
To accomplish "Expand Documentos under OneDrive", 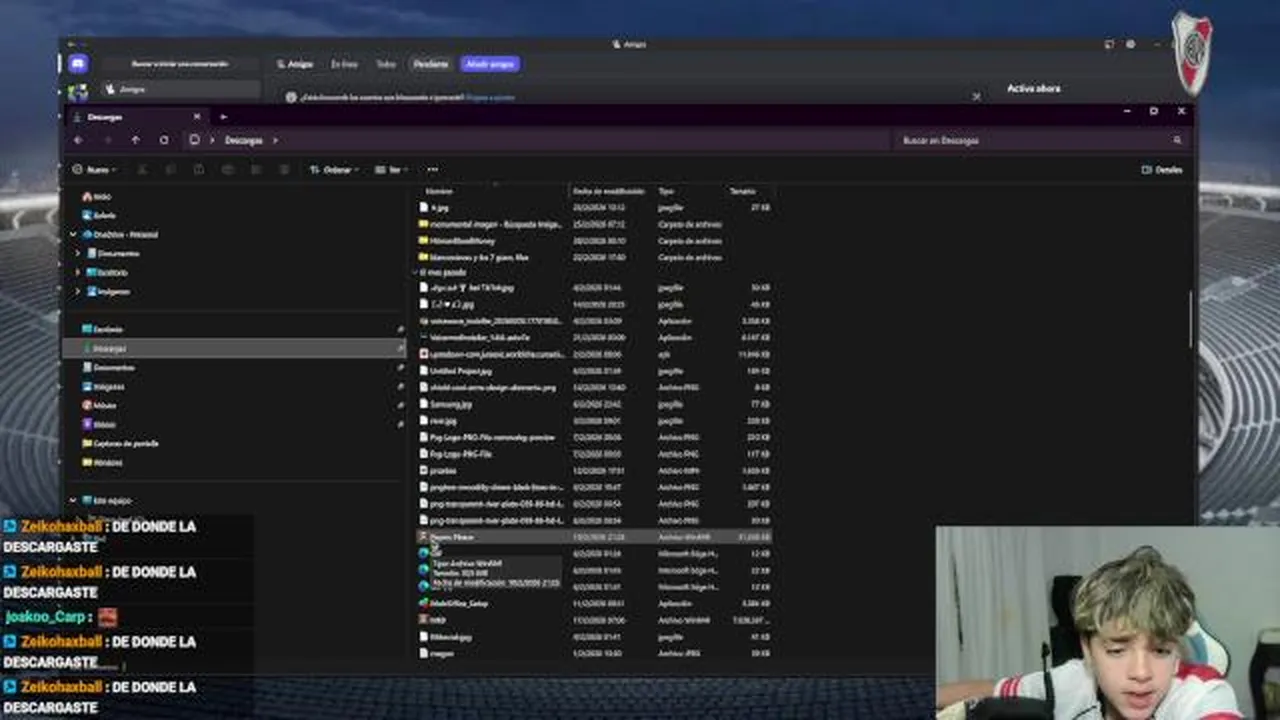I will 78,253.
